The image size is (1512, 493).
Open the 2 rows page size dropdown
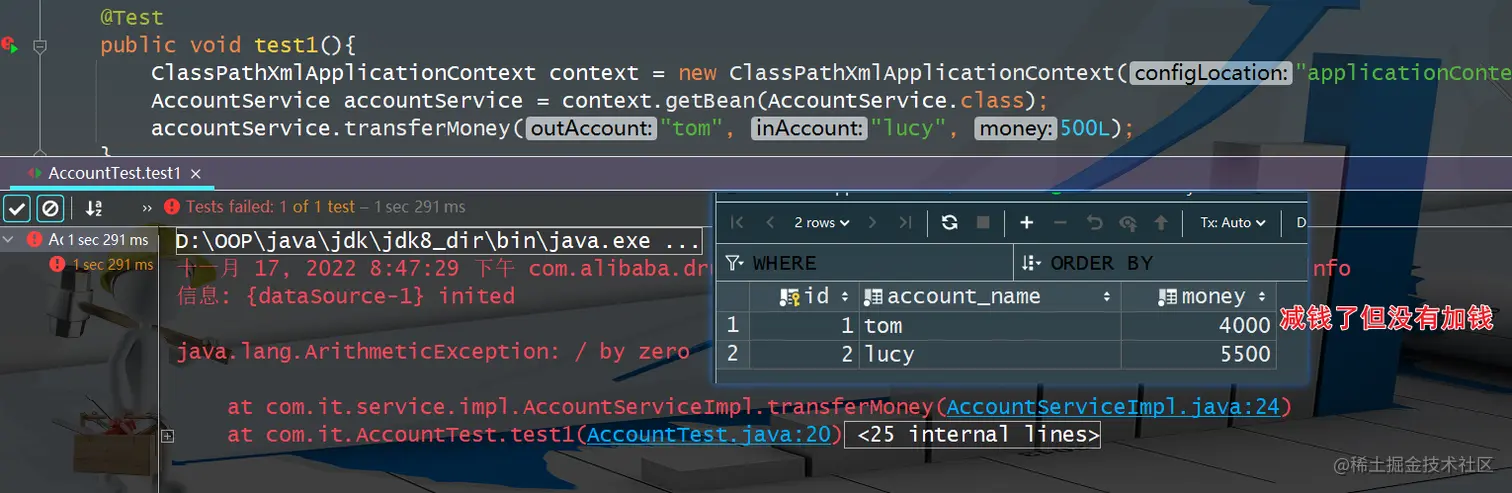tap(822, 223)
